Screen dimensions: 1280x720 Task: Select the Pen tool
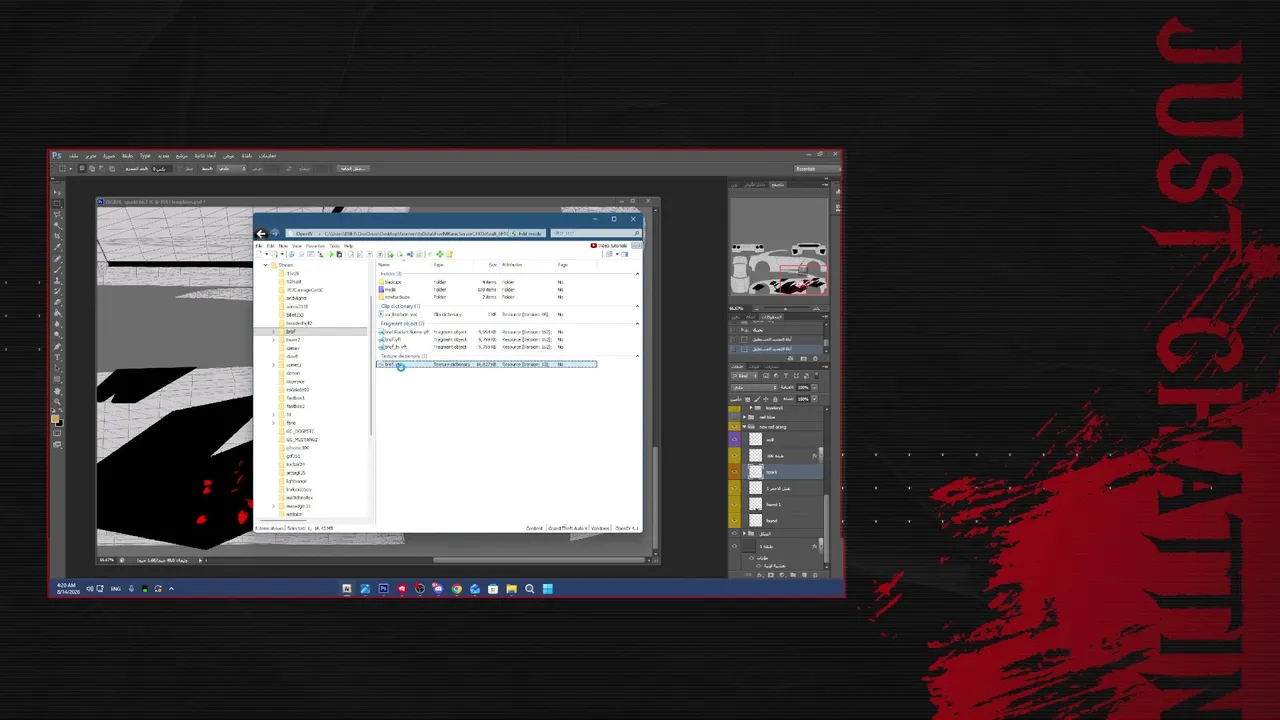tap(57, 346)
